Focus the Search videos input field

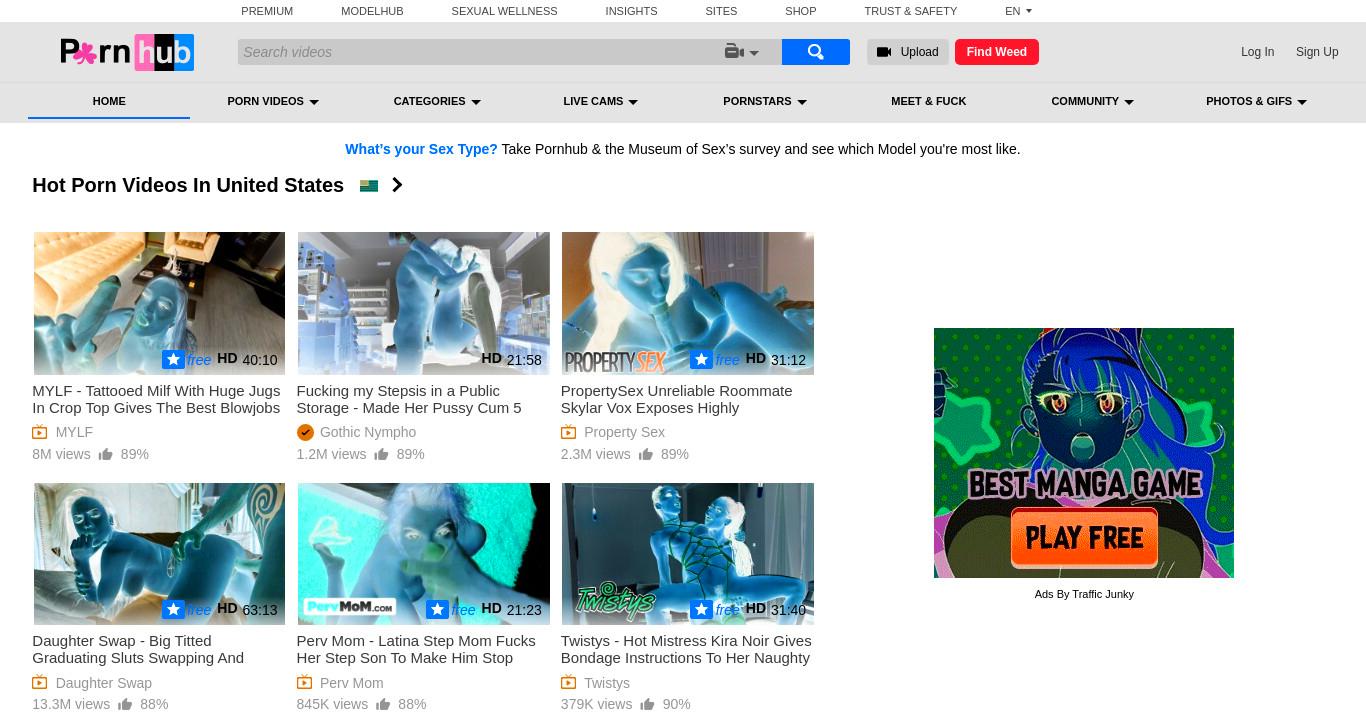[480, 52]
